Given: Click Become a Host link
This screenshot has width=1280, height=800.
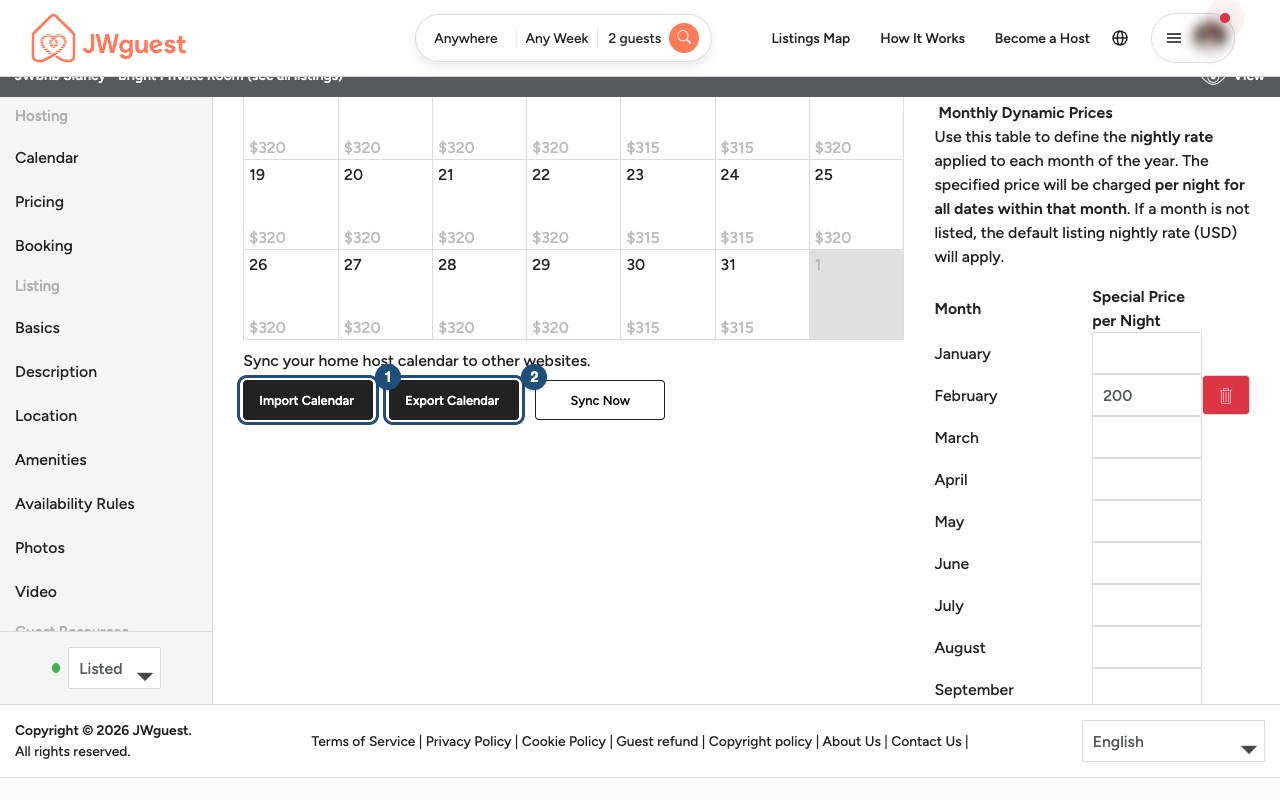Looking at the screenshot, I should [x=1042, y=38].
